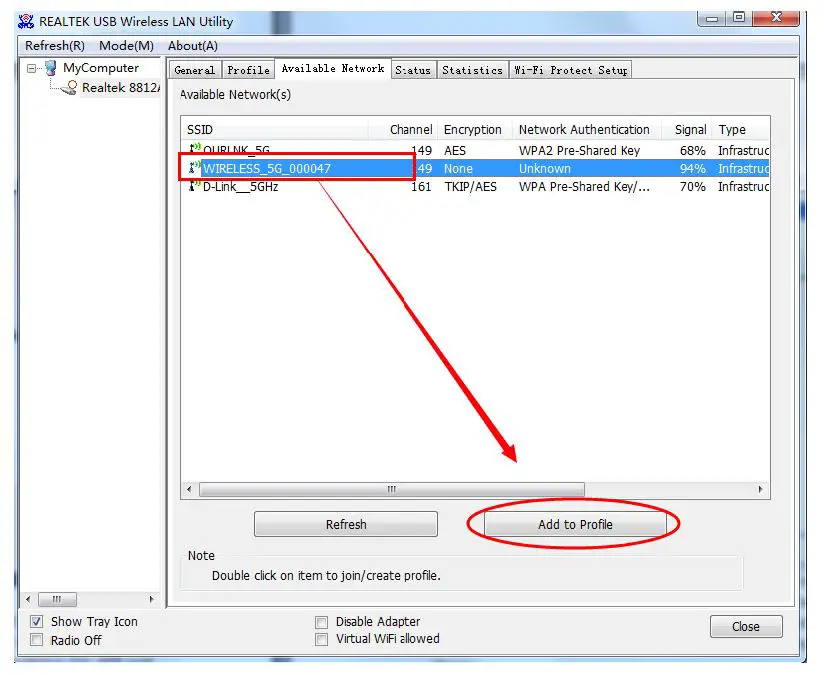
Task: Open the About(A) menu
Action: pyautogui.click(x=192, y=46)
